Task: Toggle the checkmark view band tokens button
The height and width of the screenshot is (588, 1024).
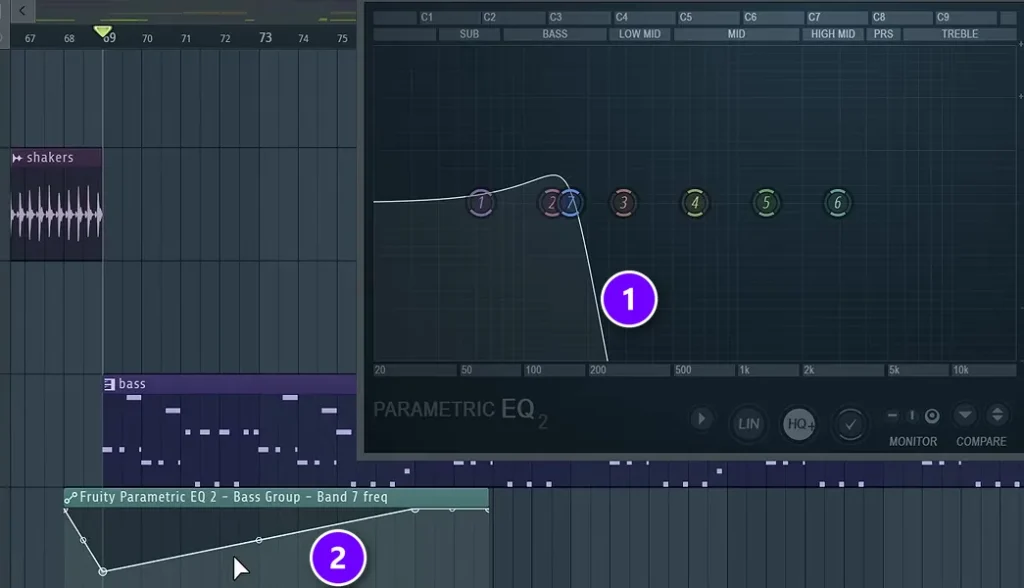Action: tap(850, 424)
